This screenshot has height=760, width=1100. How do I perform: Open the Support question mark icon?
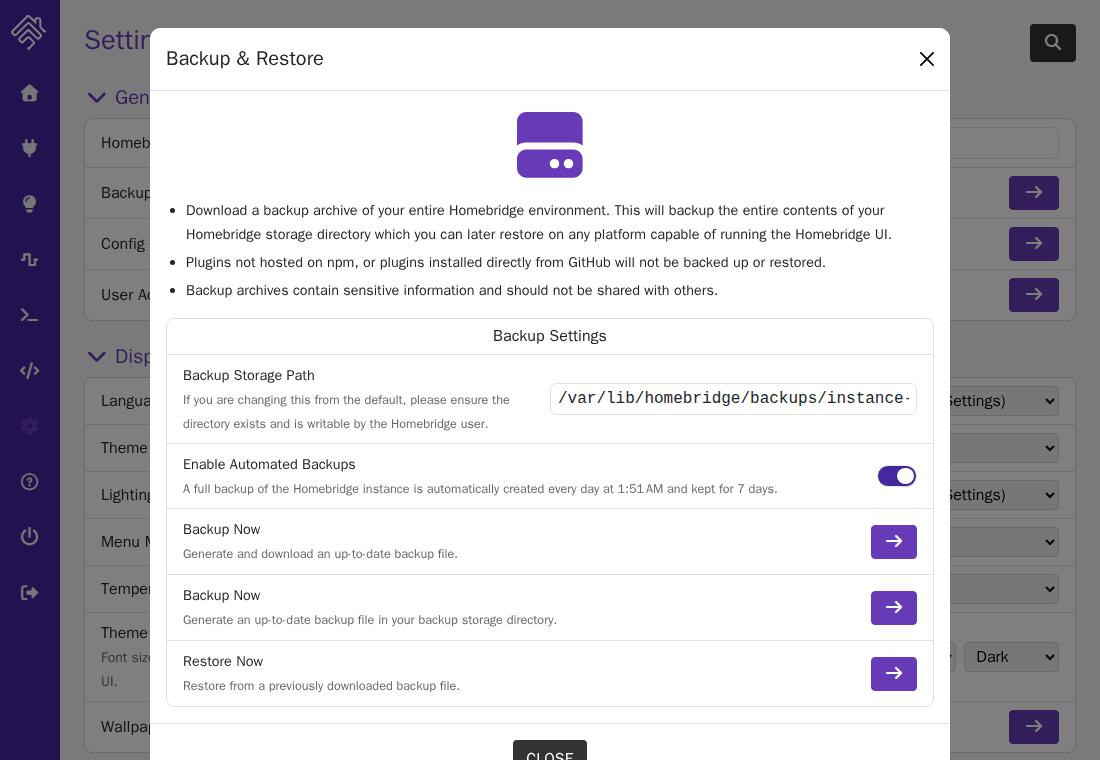click(29, 481)
